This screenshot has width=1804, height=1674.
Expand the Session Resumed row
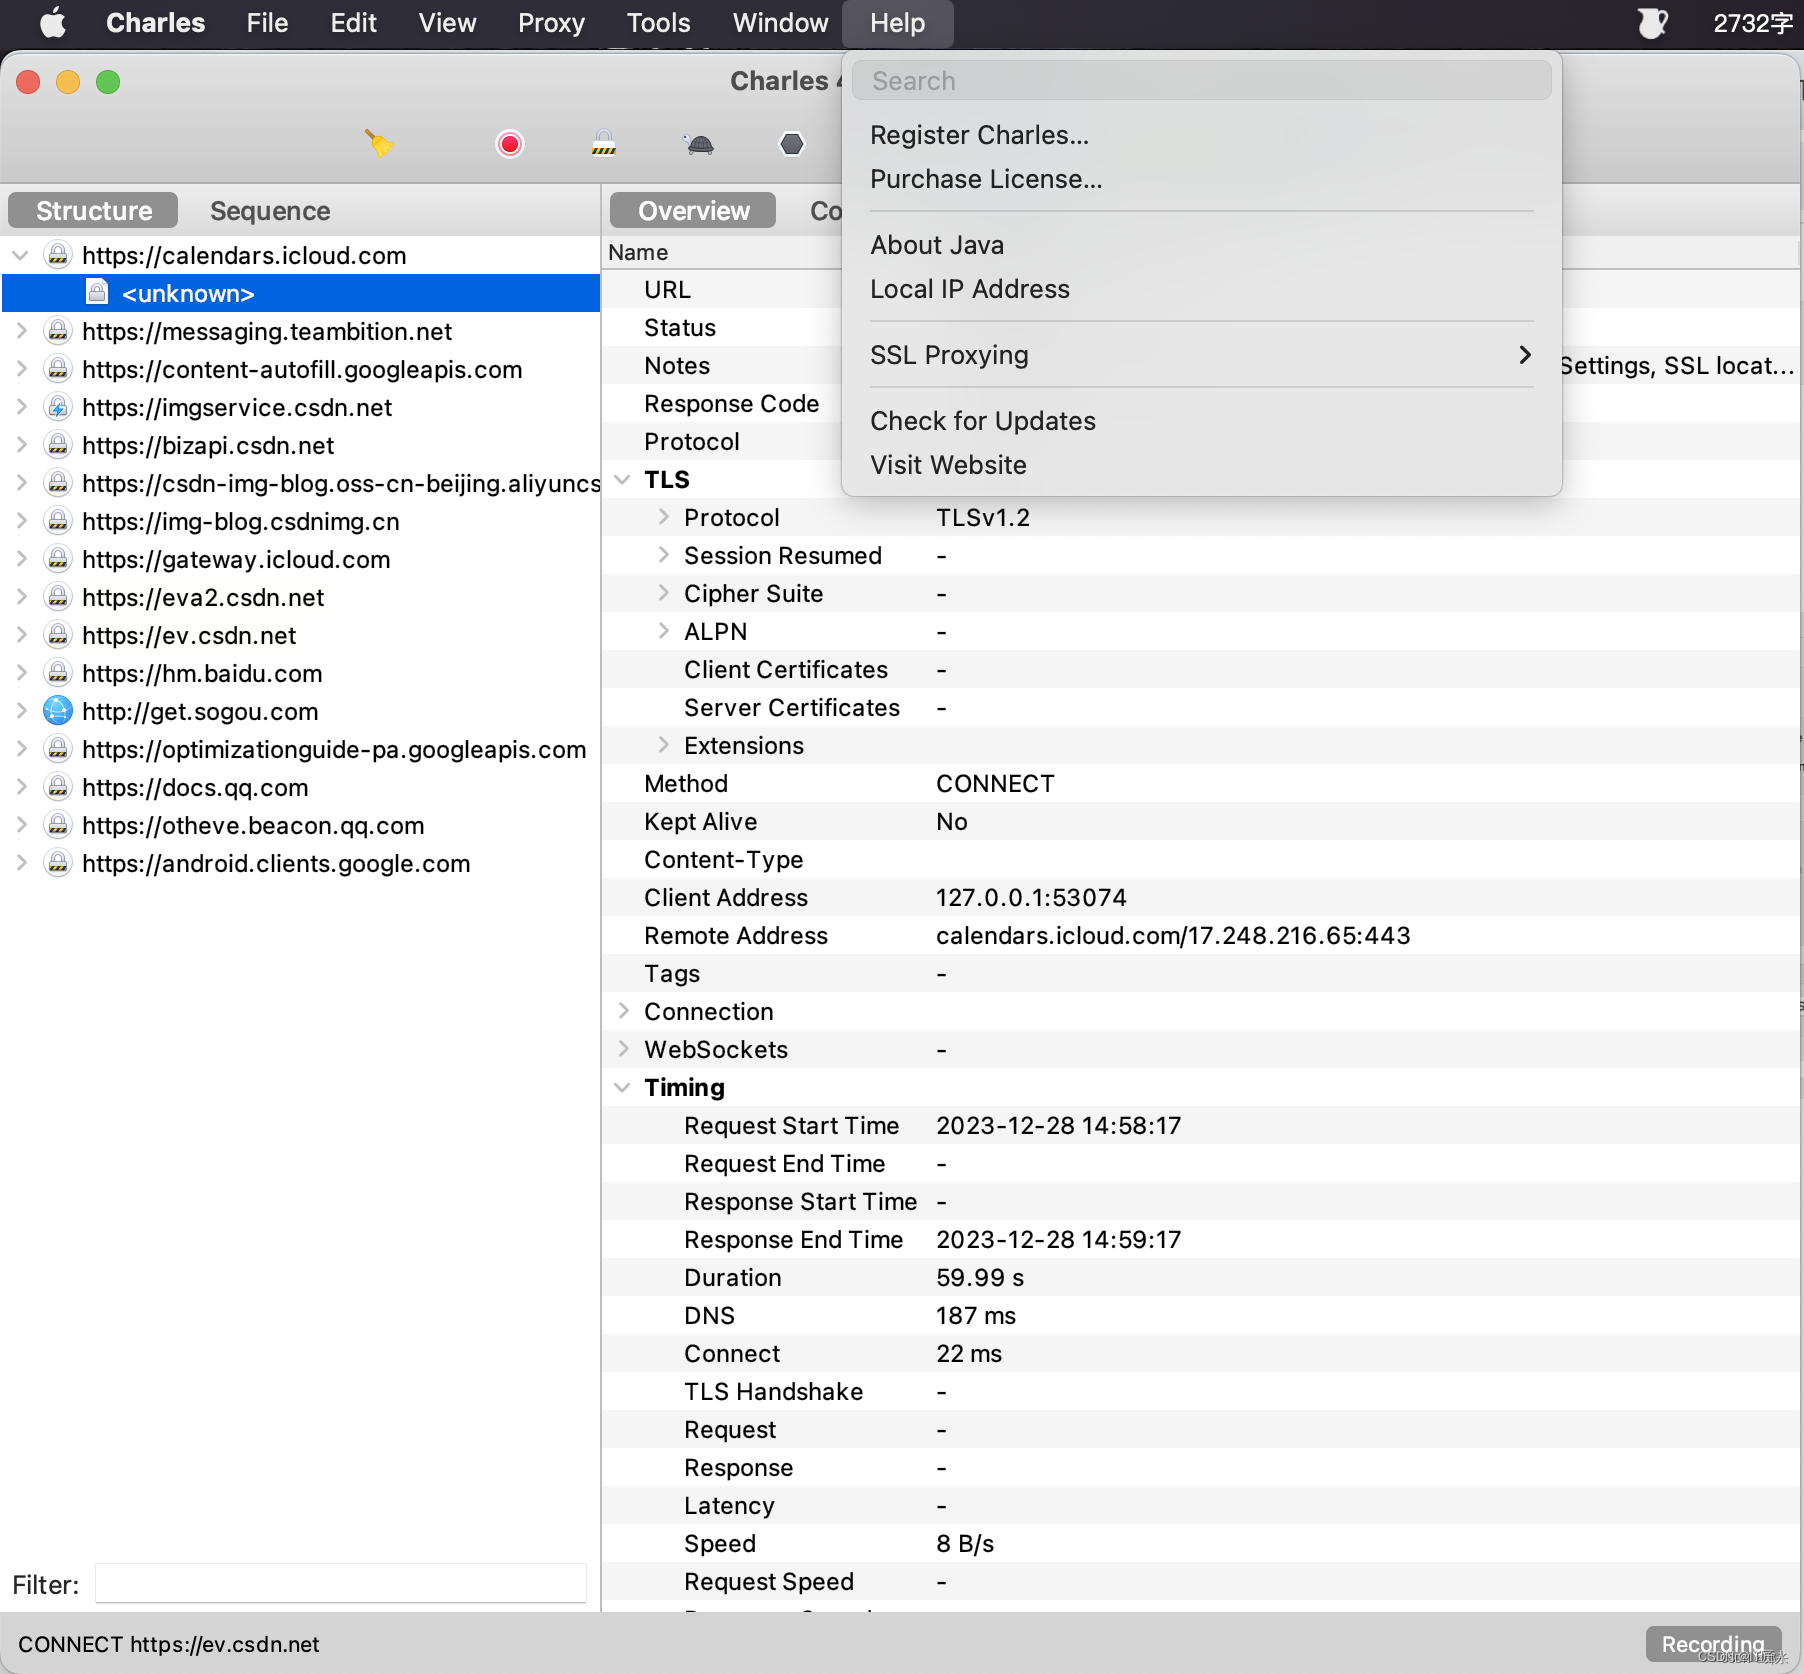tap(663, 555)
